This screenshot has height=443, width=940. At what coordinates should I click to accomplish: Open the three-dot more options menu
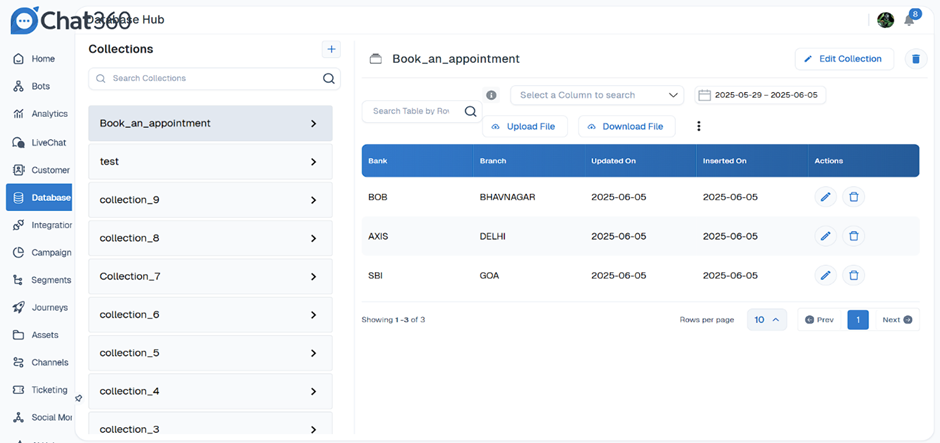[699, 127]
